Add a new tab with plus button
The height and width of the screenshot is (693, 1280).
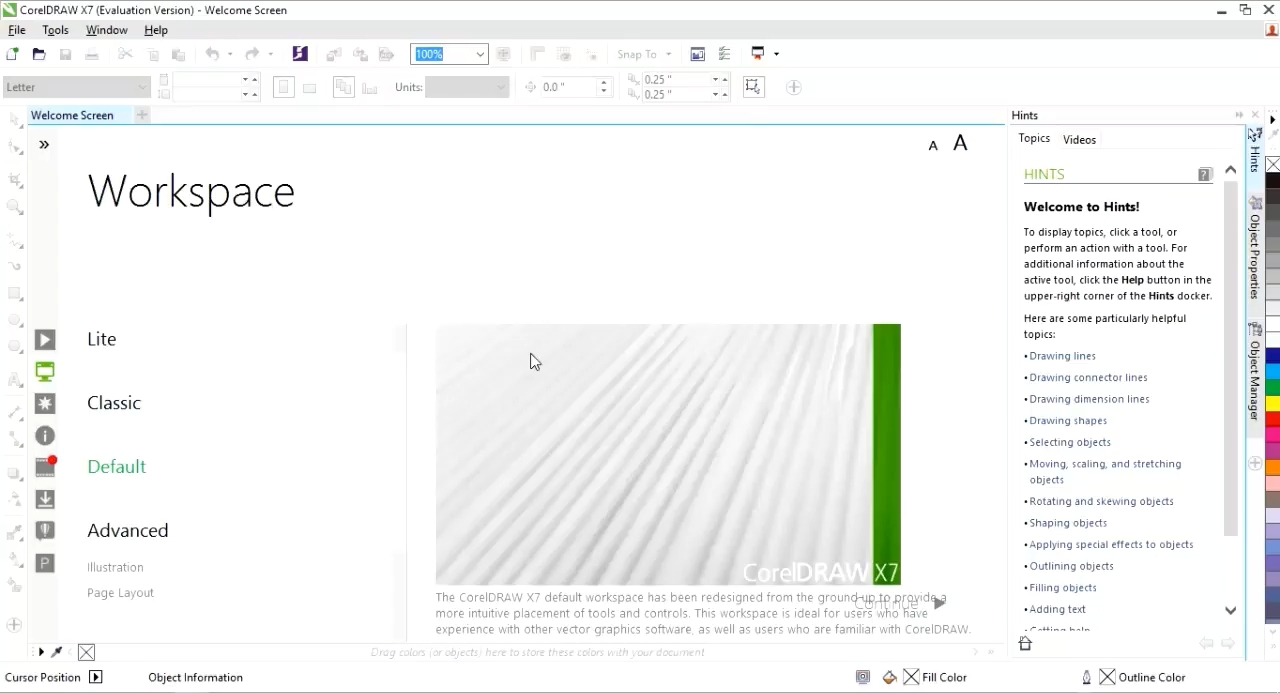point(142,115)
